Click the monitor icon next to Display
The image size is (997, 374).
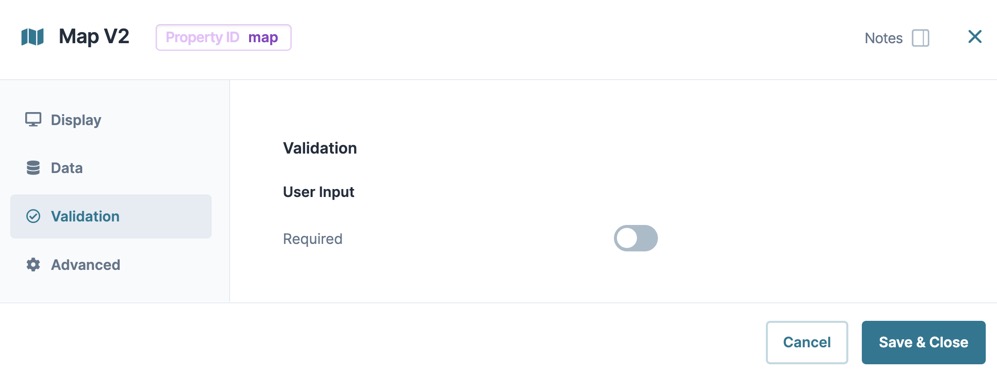pos(33,120)
